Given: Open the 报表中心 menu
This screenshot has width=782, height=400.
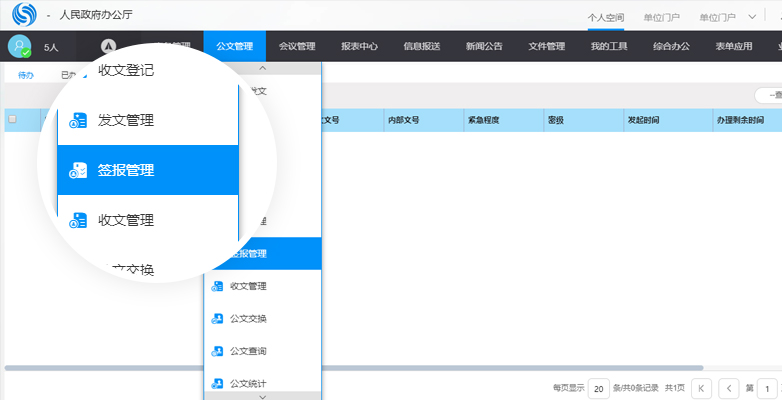Looking at the screenshot, I should click(359, 46).
